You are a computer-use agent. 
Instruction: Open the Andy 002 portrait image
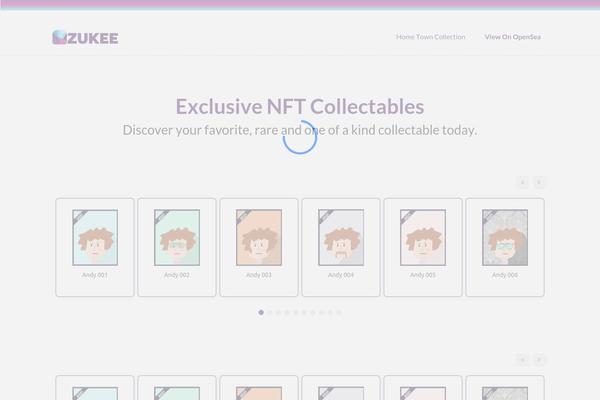pyautogui.click(x=177, y=237)
